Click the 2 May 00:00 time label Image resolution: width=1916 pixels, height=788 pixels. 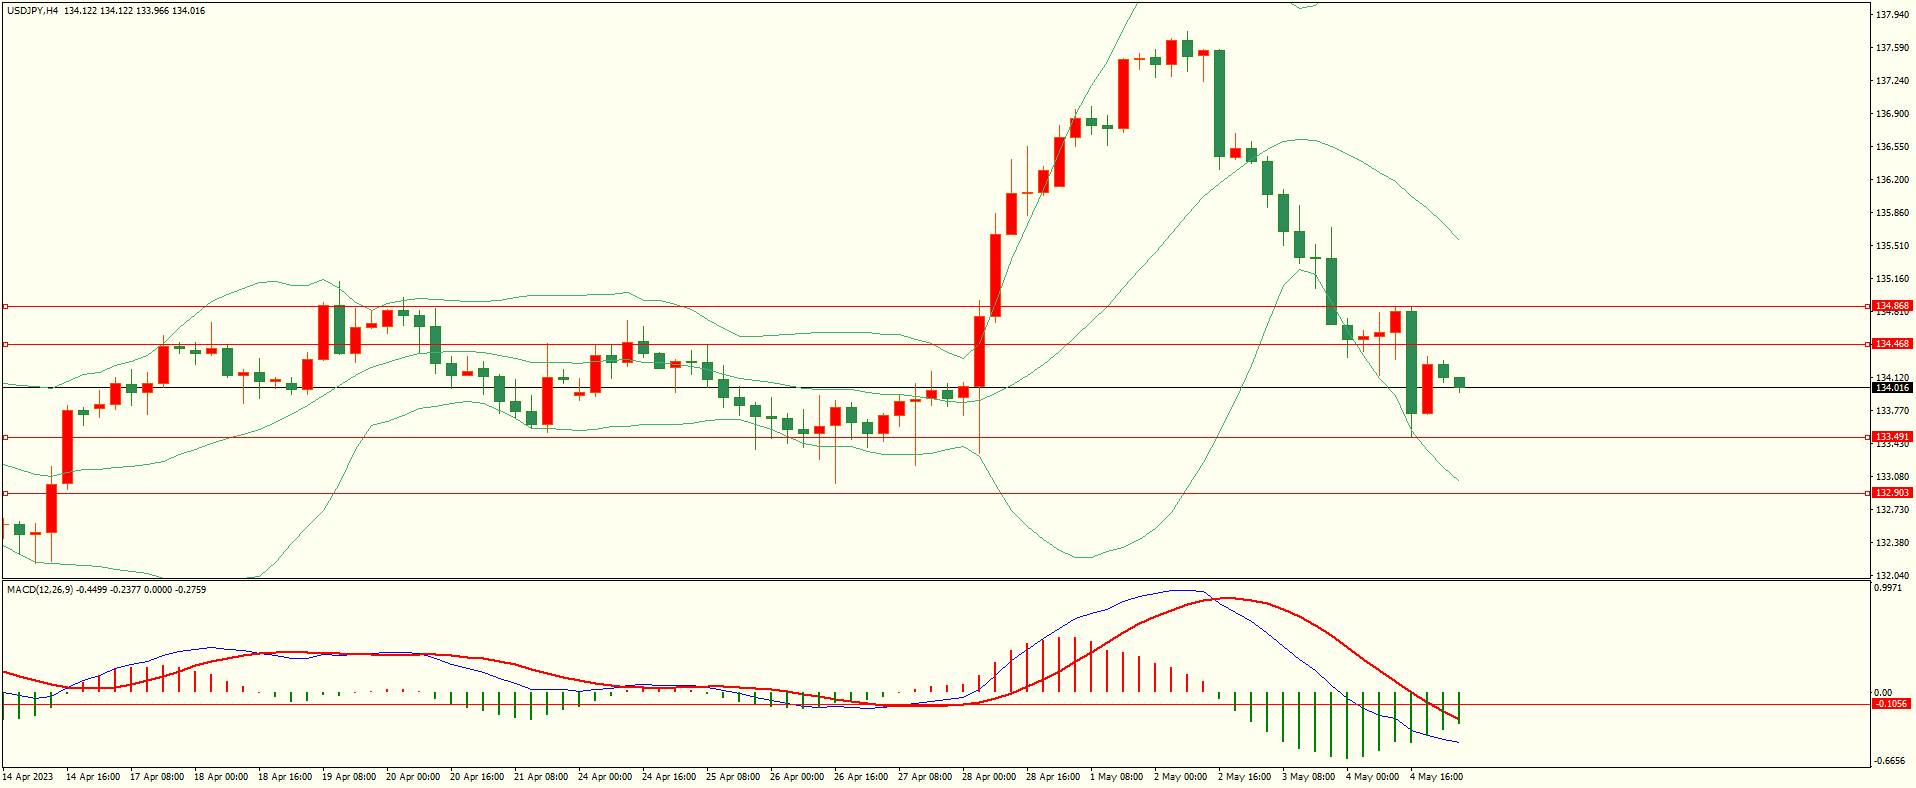point(1181,777)
